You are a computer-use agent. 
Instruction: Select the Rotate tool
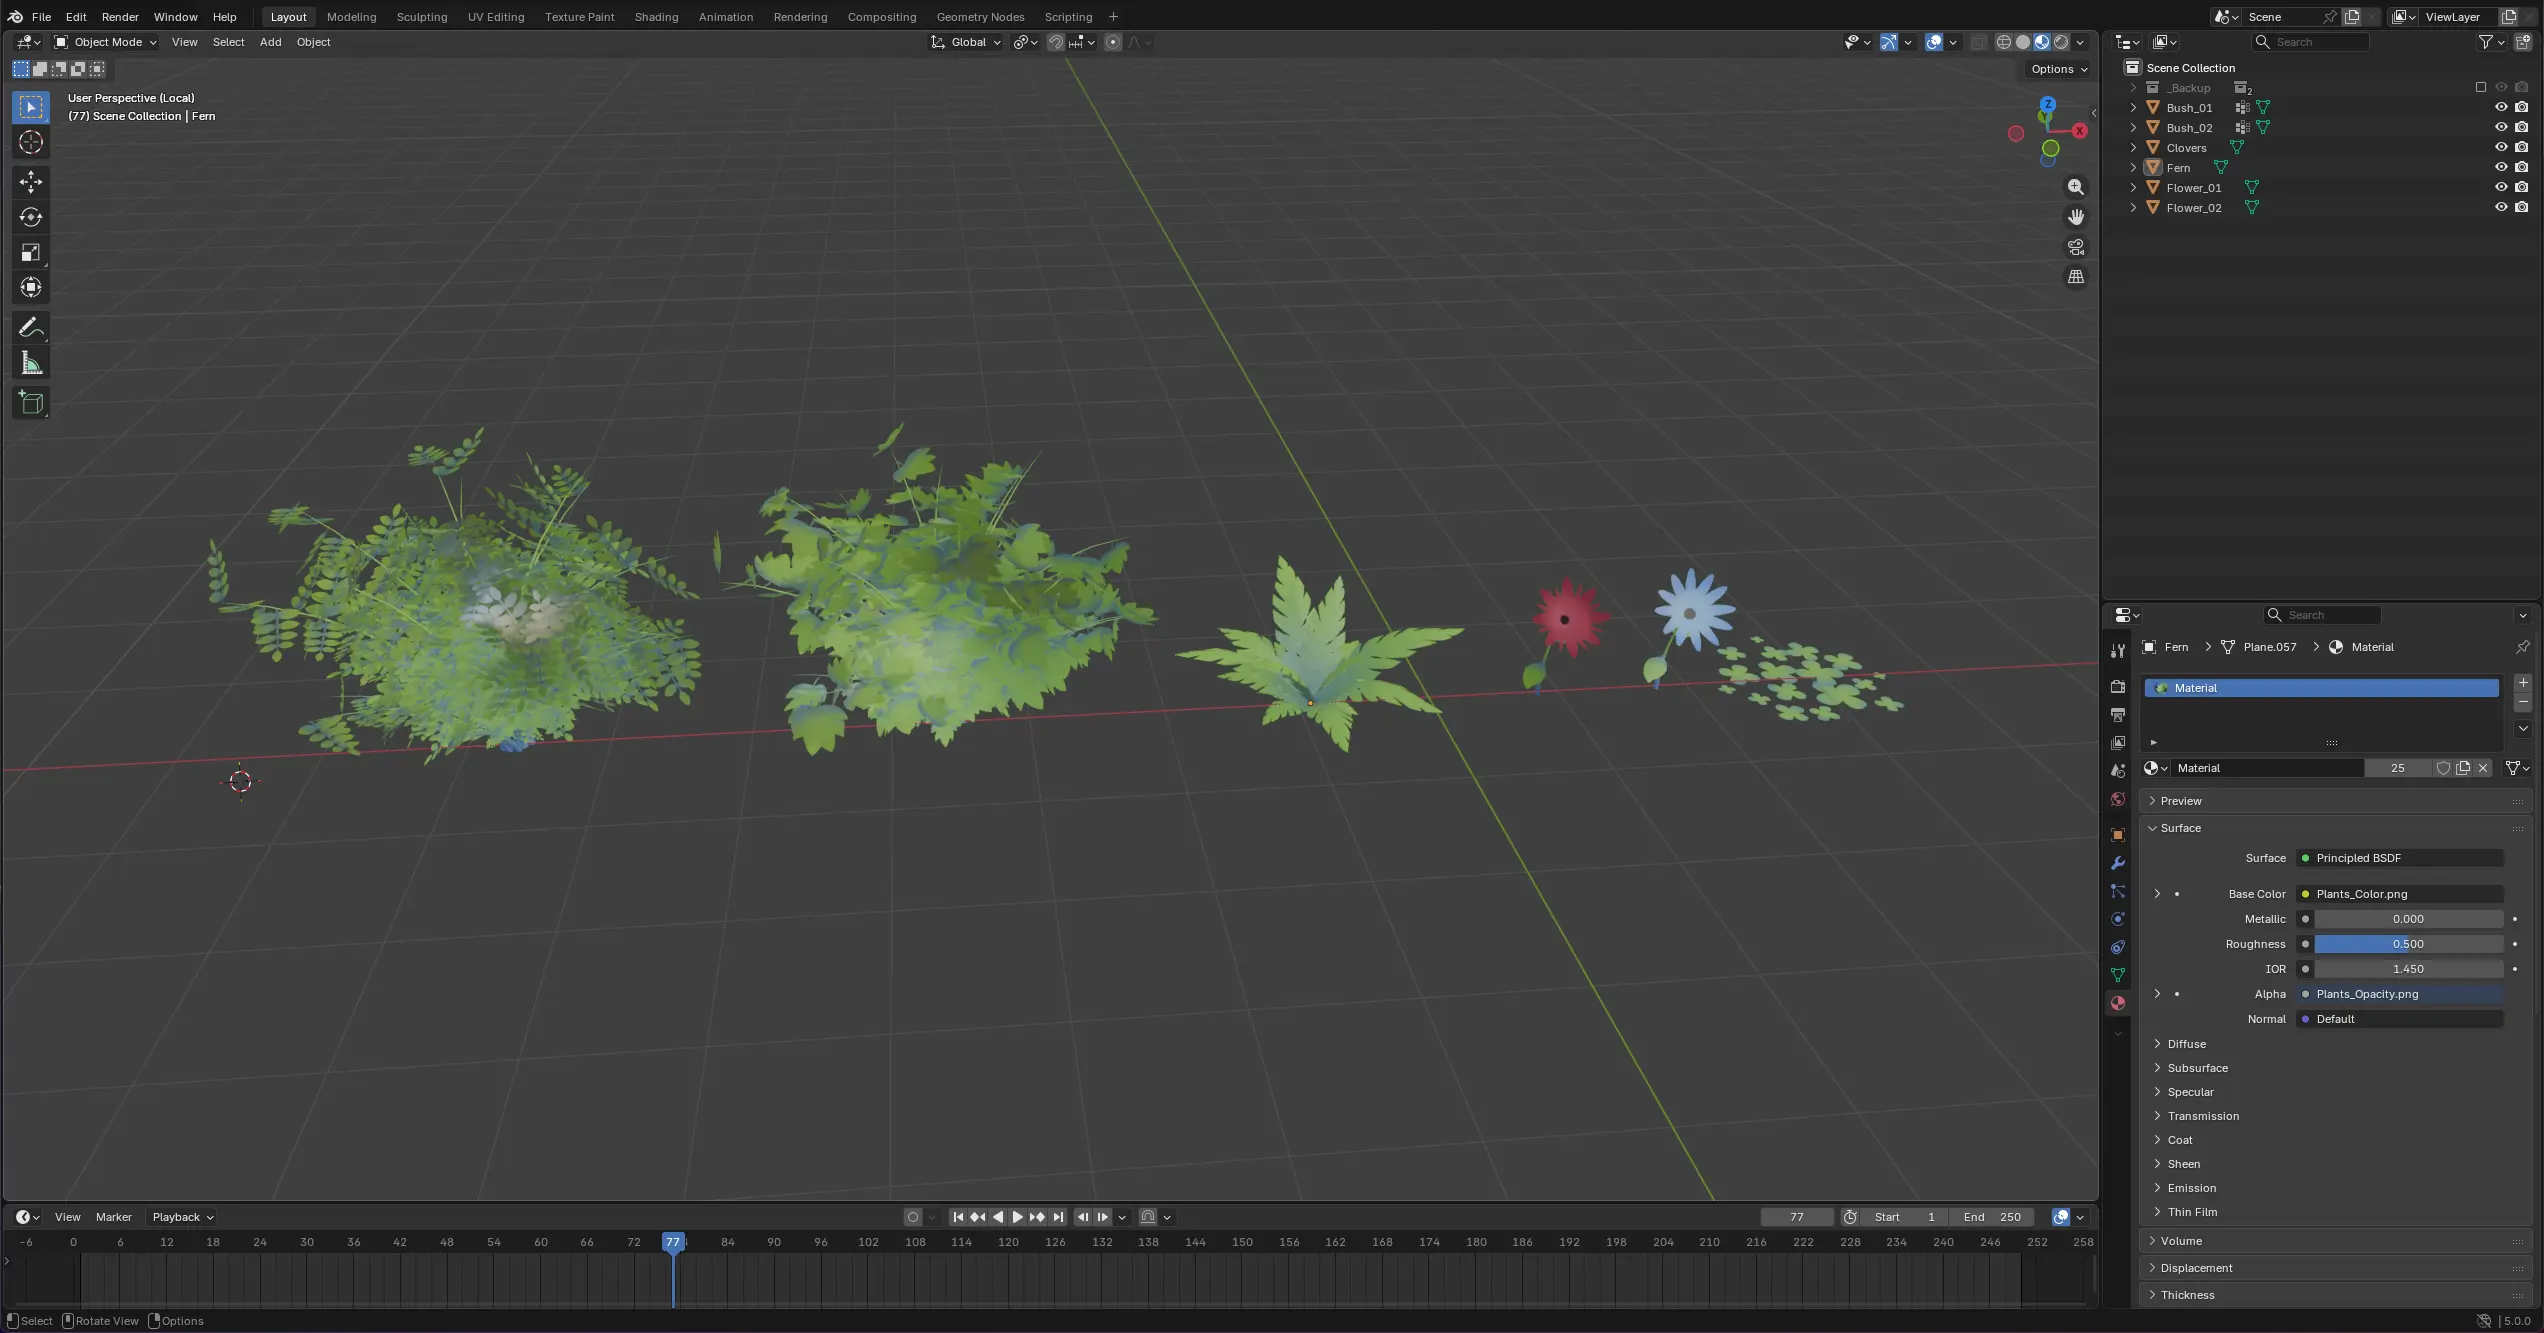[x=31, y=217]
